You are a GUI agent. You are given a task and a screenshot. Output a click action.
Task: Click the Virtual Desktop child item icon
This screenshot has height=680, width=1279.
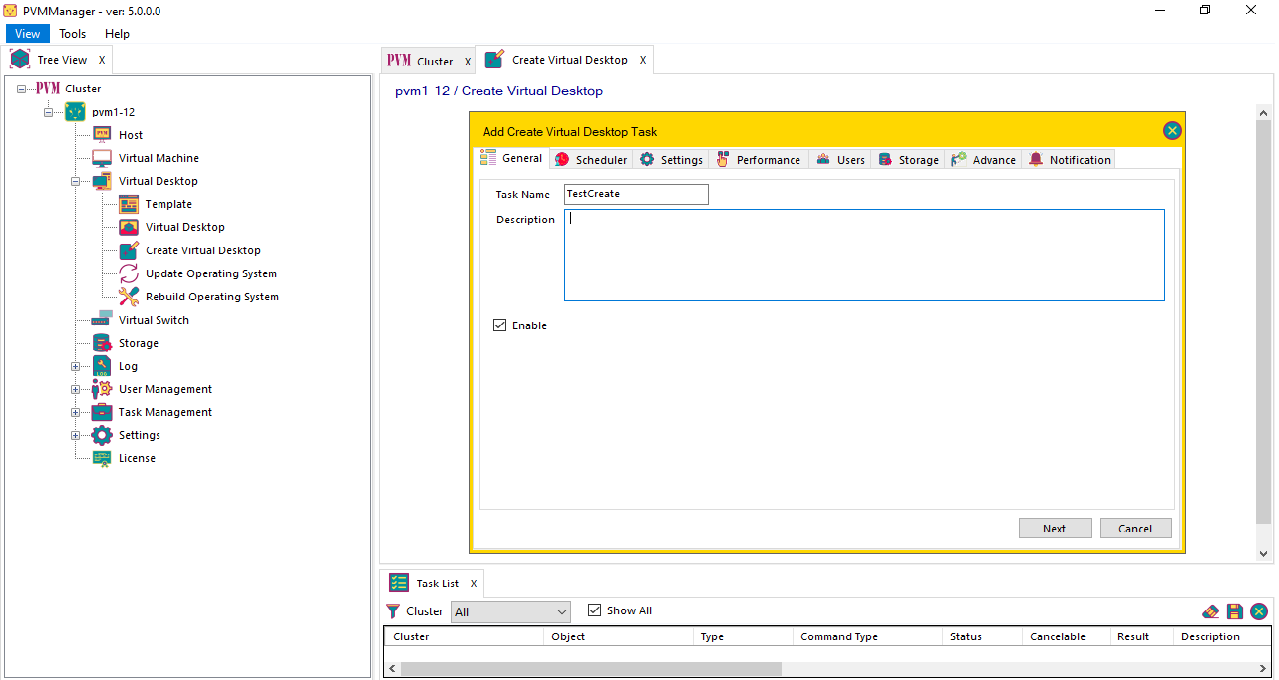[x=129, y=227]
